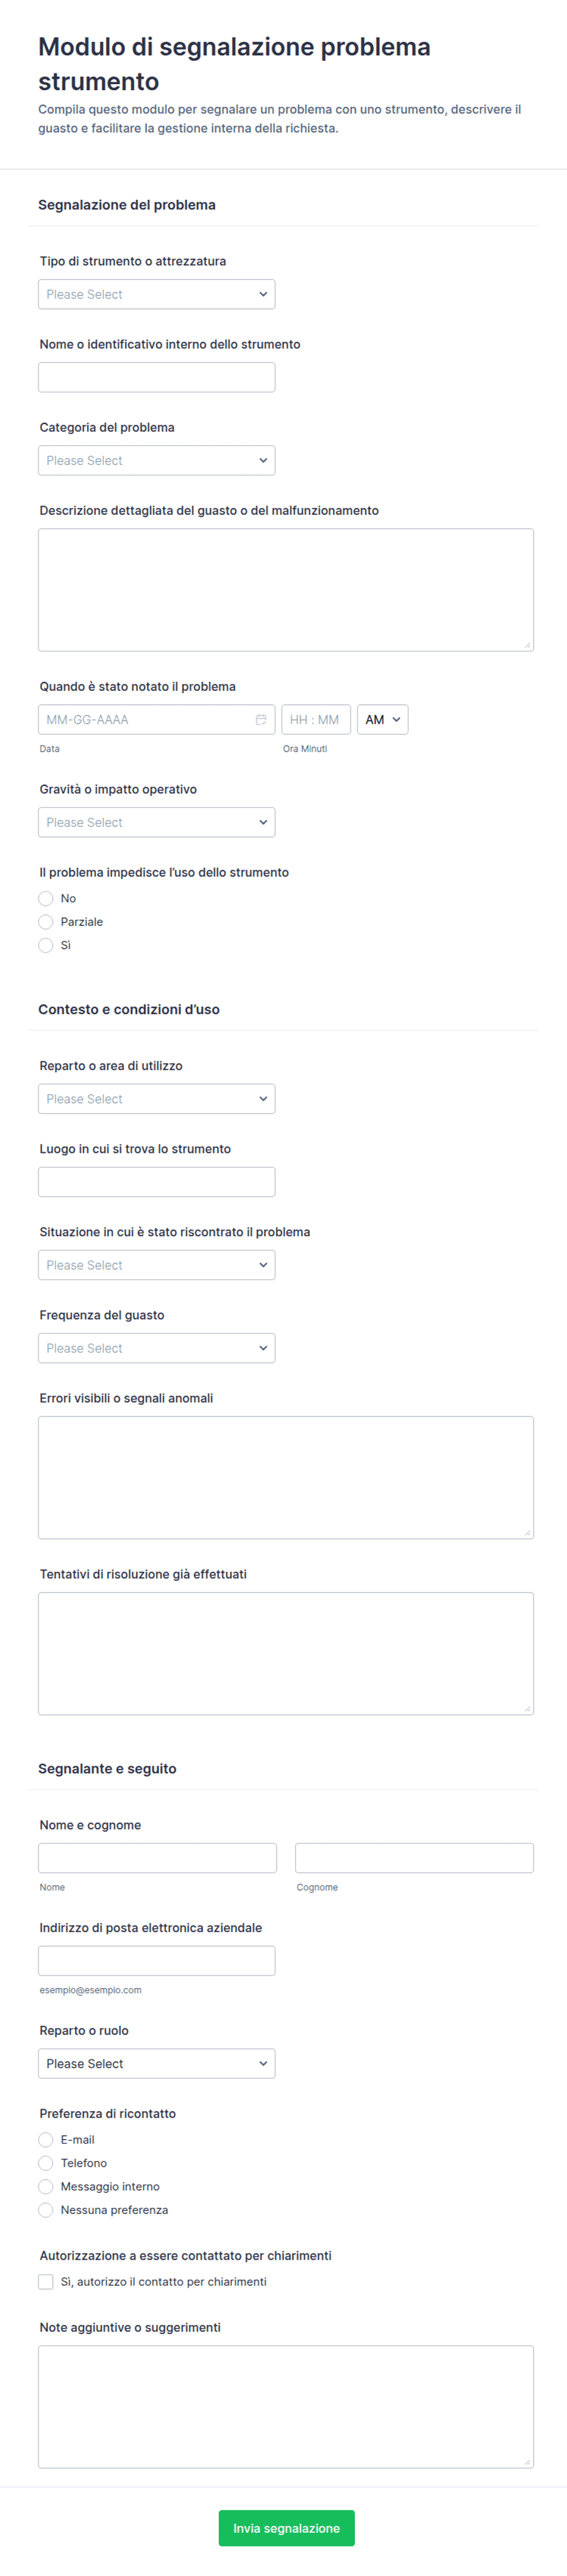Click the company email address field

156,1961
